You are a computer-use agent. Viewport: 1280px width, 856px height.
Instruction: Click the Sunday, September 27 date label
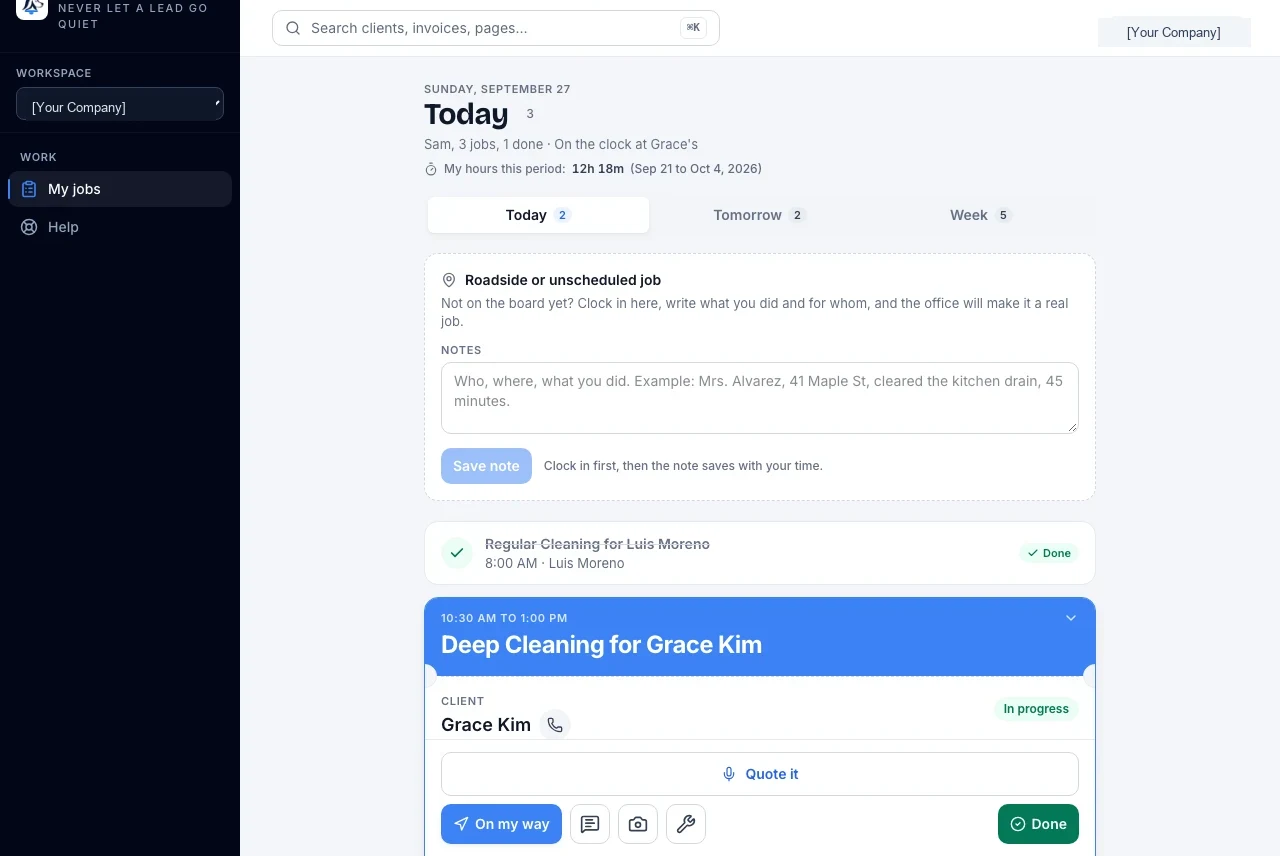(497, 89)
